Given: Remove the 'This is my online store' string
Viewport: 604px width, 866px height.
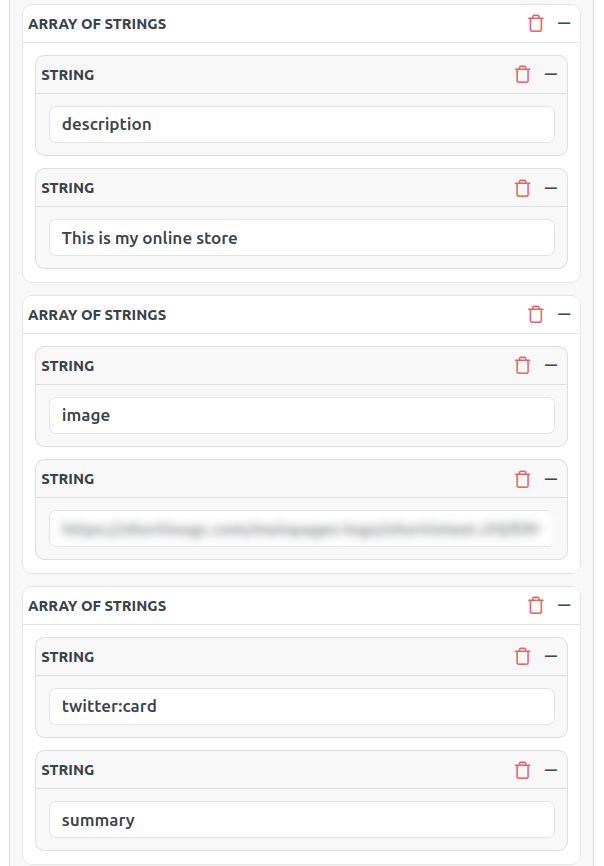Looking at the screenshot, I should (522, 188).
